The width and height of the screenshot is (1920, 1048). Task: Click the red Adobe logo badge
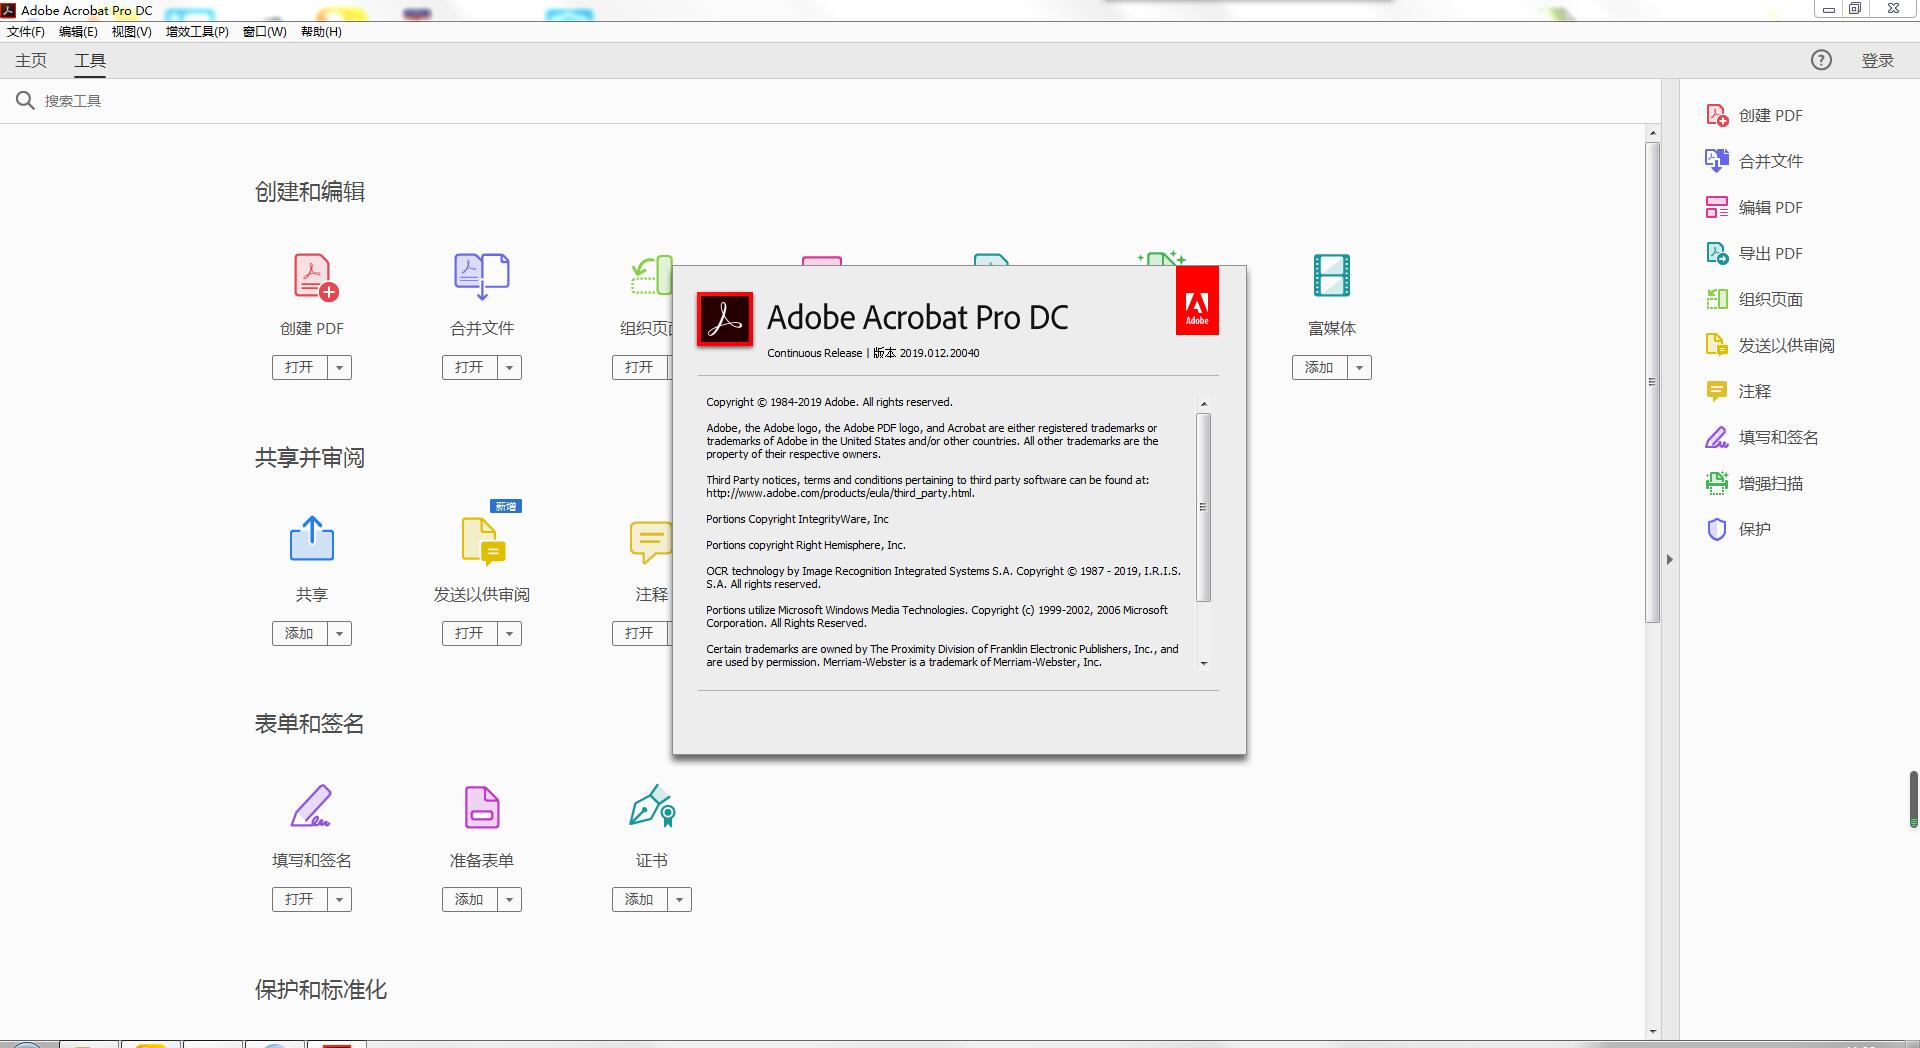point(1197,300)
